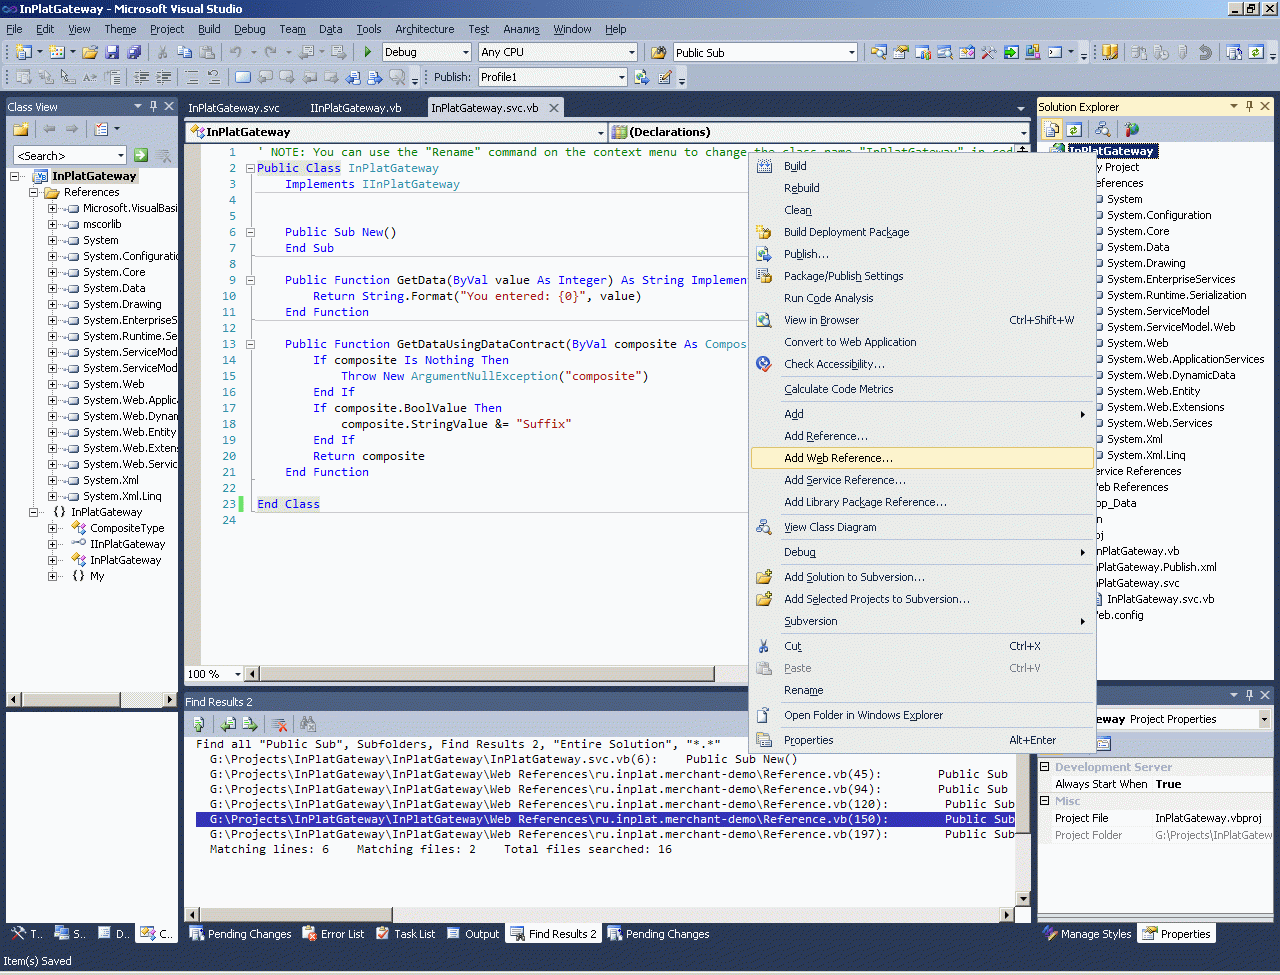
Task: Open the Any CPU platform dropdown
Action: 631,52
